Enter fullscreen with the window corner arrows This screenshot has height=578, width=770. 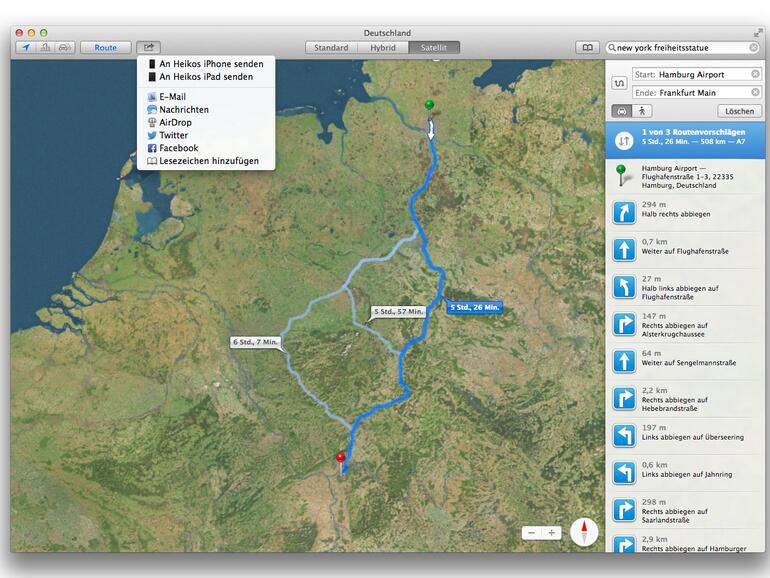(x=758, y=33)
